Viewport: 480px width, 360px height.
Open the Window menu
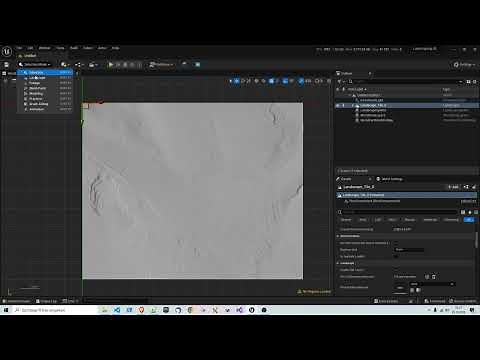[x=45, y=48]
